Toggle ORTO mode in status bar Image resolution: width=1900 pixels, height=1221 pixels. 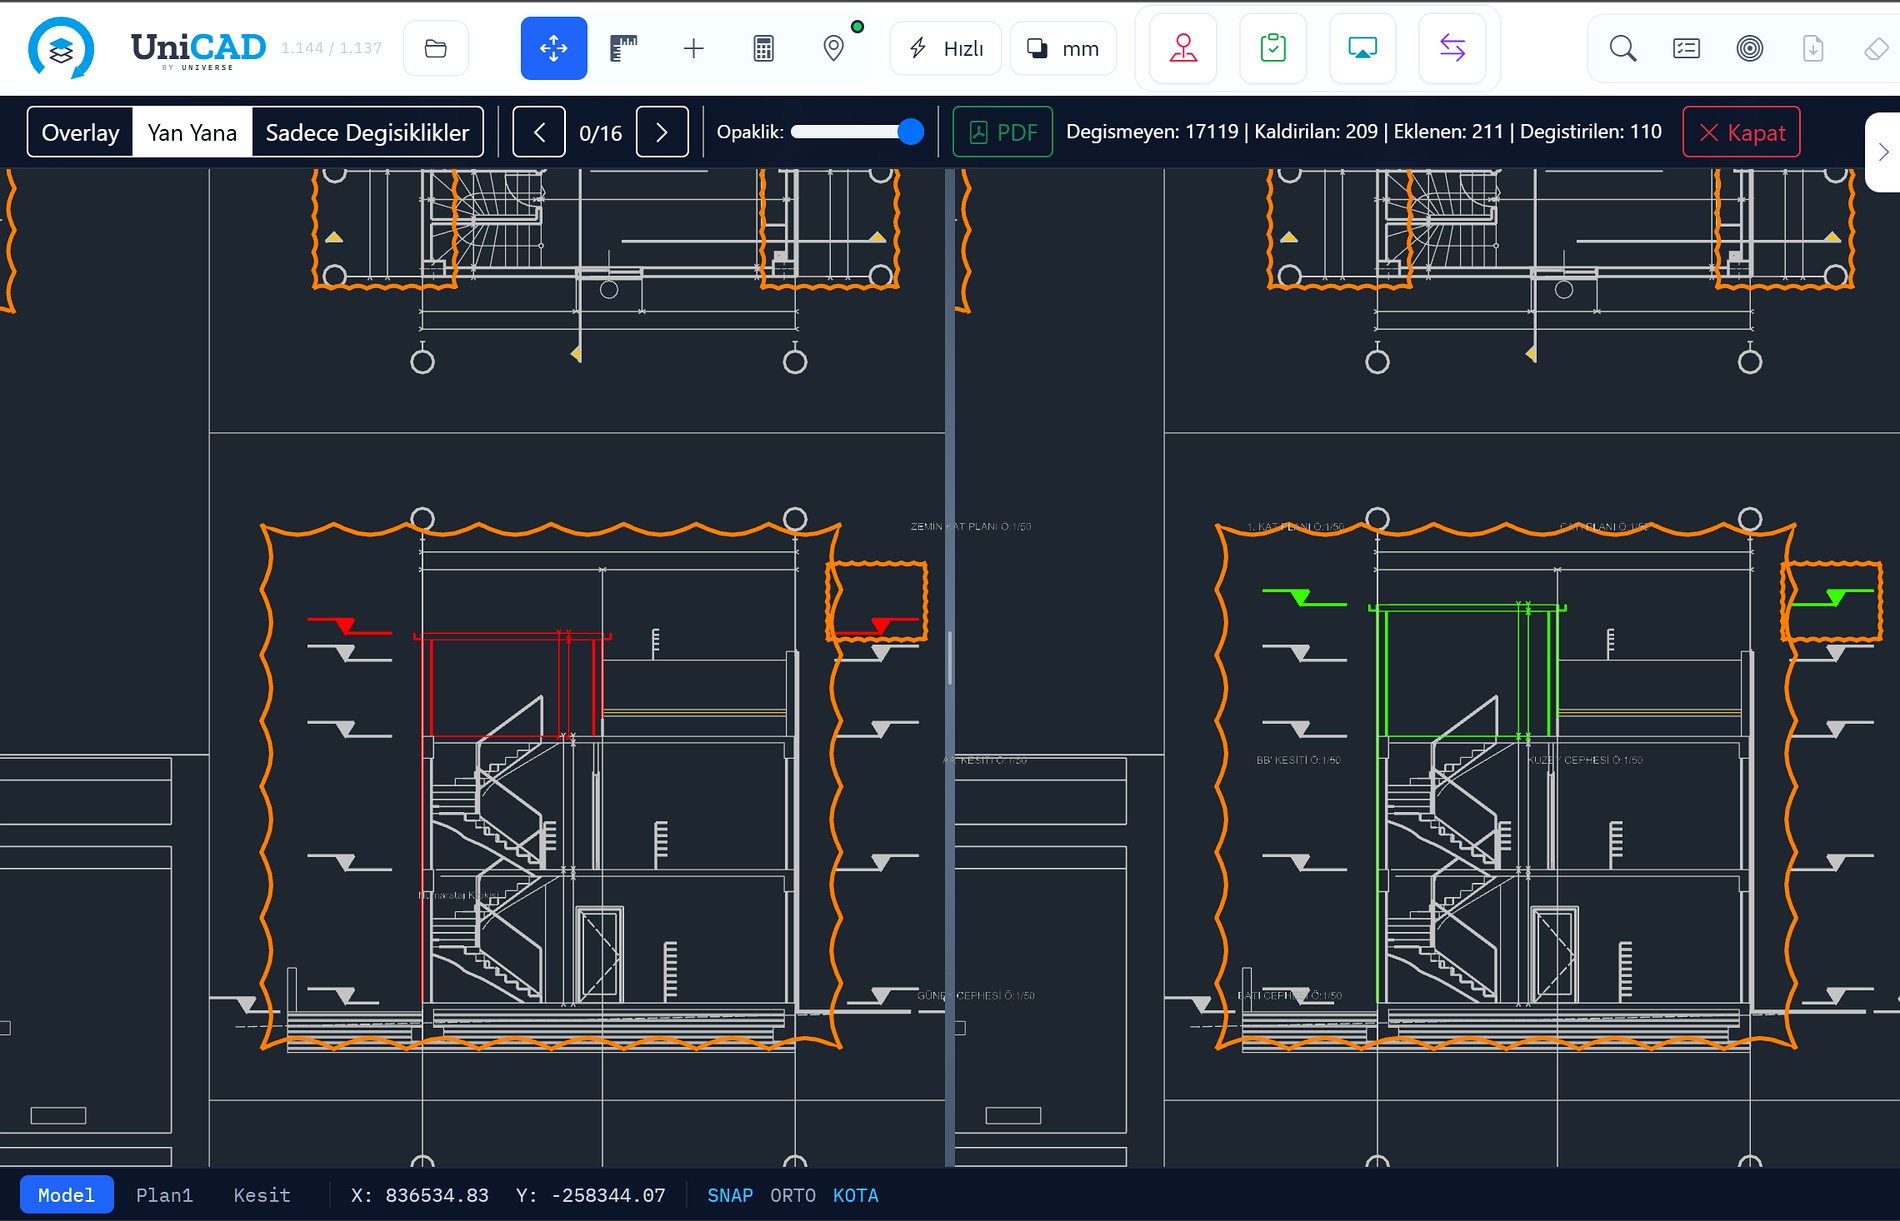tap(793, 1195)
